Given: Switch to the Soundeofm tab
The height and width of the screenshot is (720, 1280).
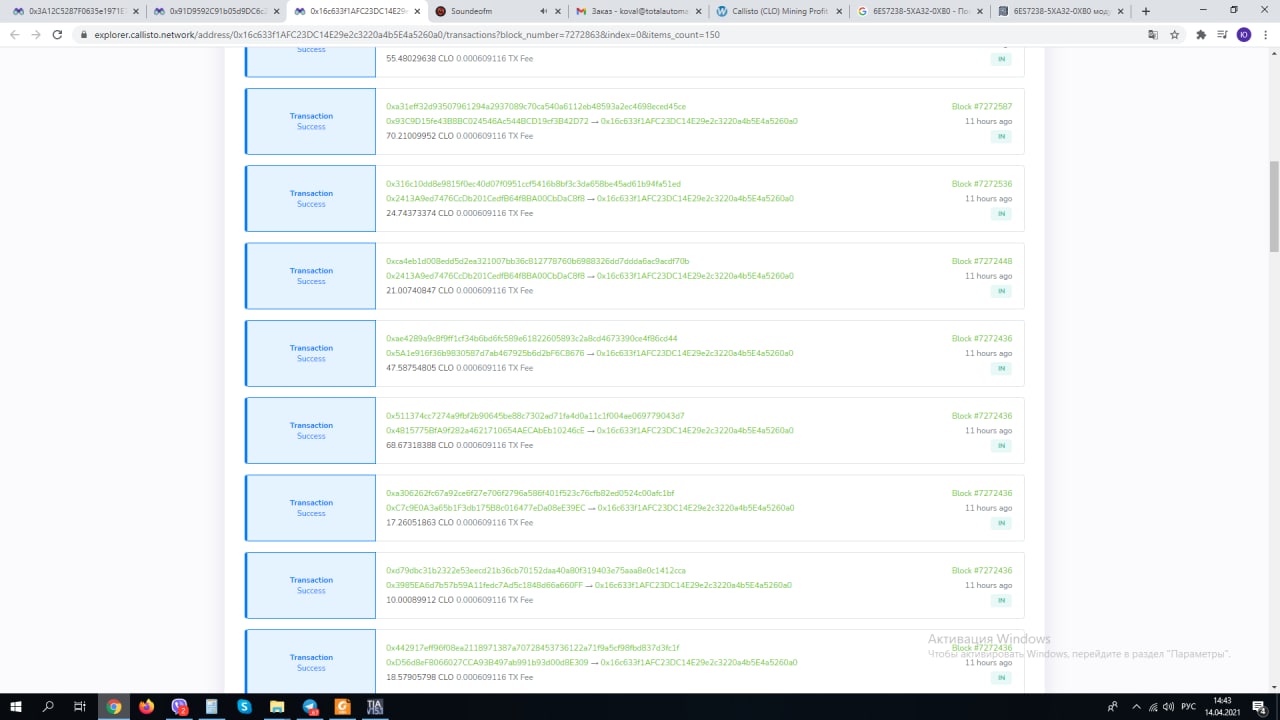Looking at the screenshot, I should pyautogui.click(x=498, y=11).
